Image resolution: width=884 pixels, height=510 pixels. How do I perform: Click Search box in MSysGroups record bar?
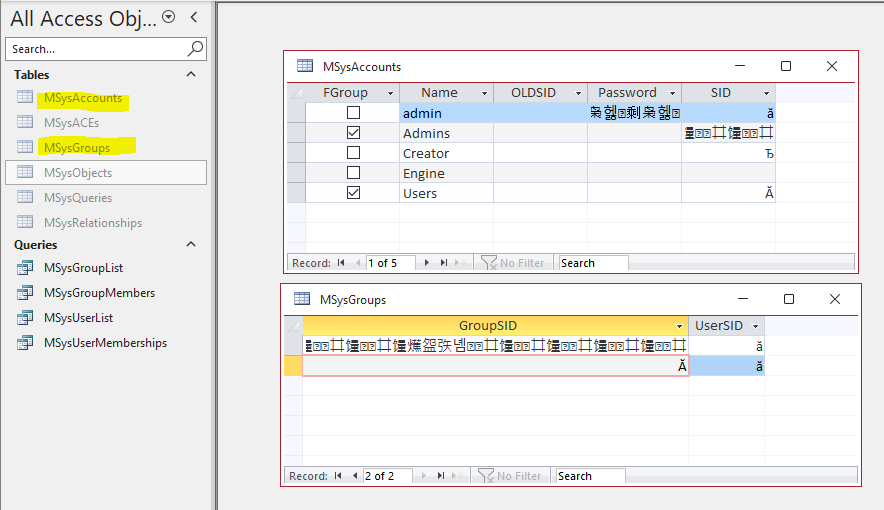(590, 476)
